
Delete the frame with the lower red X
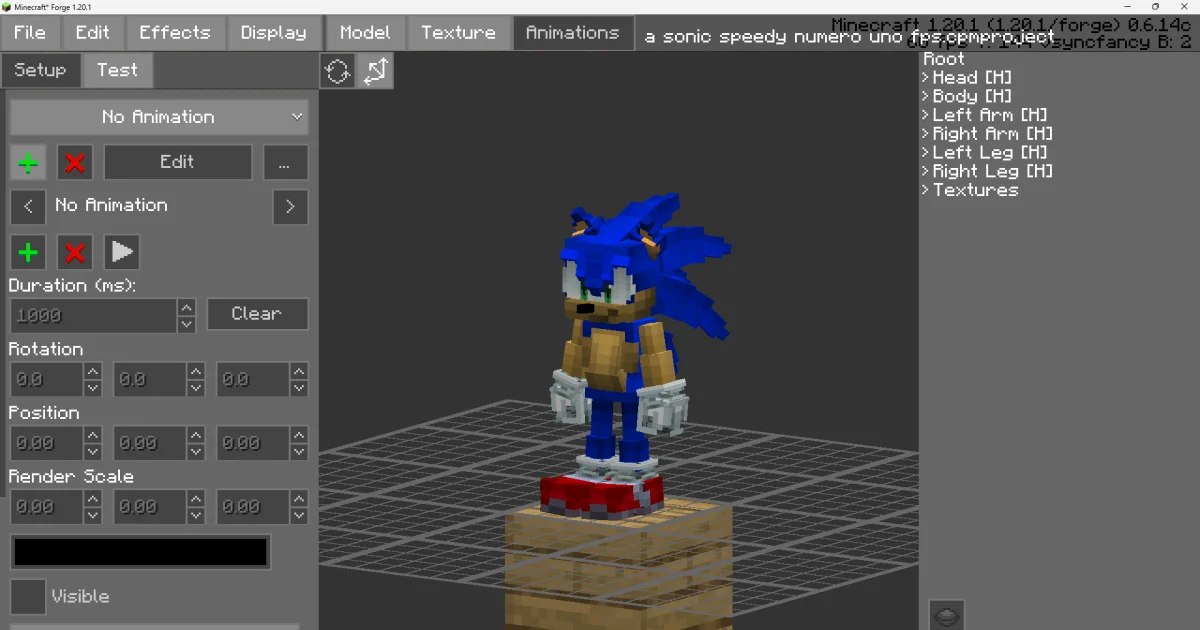click(x=75, y=252)
